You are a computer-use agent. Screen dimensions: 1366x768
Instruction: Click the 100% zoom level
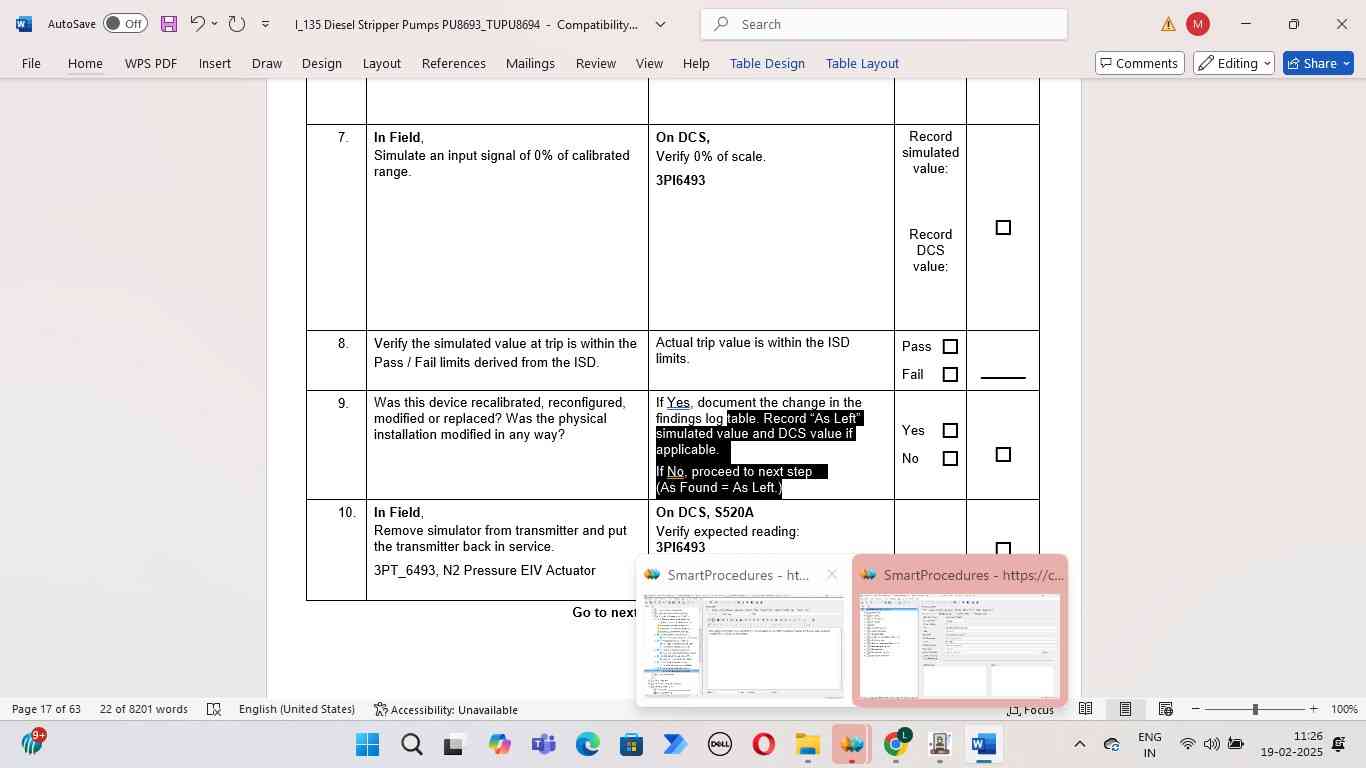point(1345,709)
